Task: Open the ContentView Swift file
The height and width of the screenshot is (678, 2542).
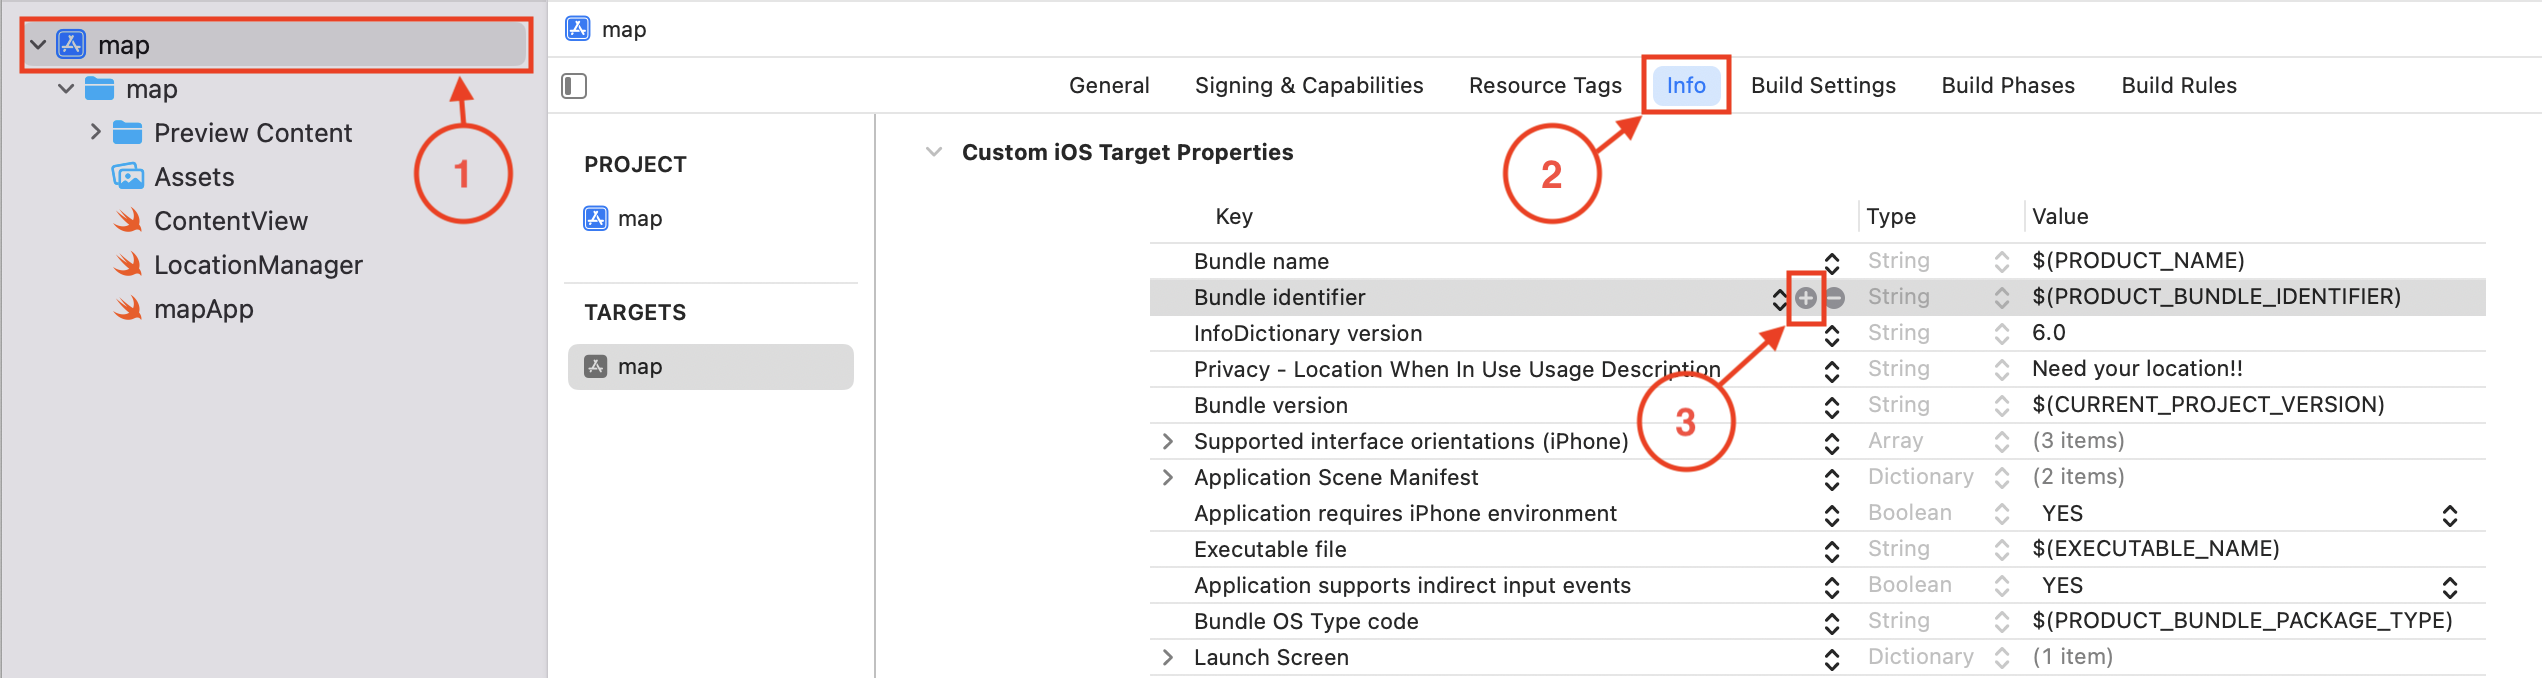Action: click(x=230, y=221)
